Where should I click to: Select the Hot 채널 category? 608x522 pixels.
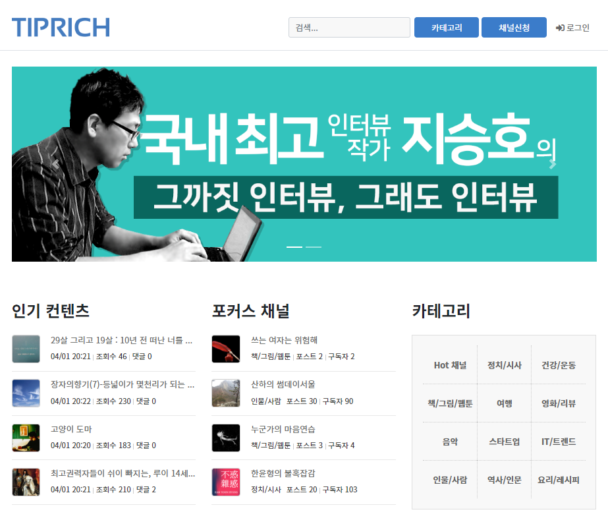coord(450,365)
